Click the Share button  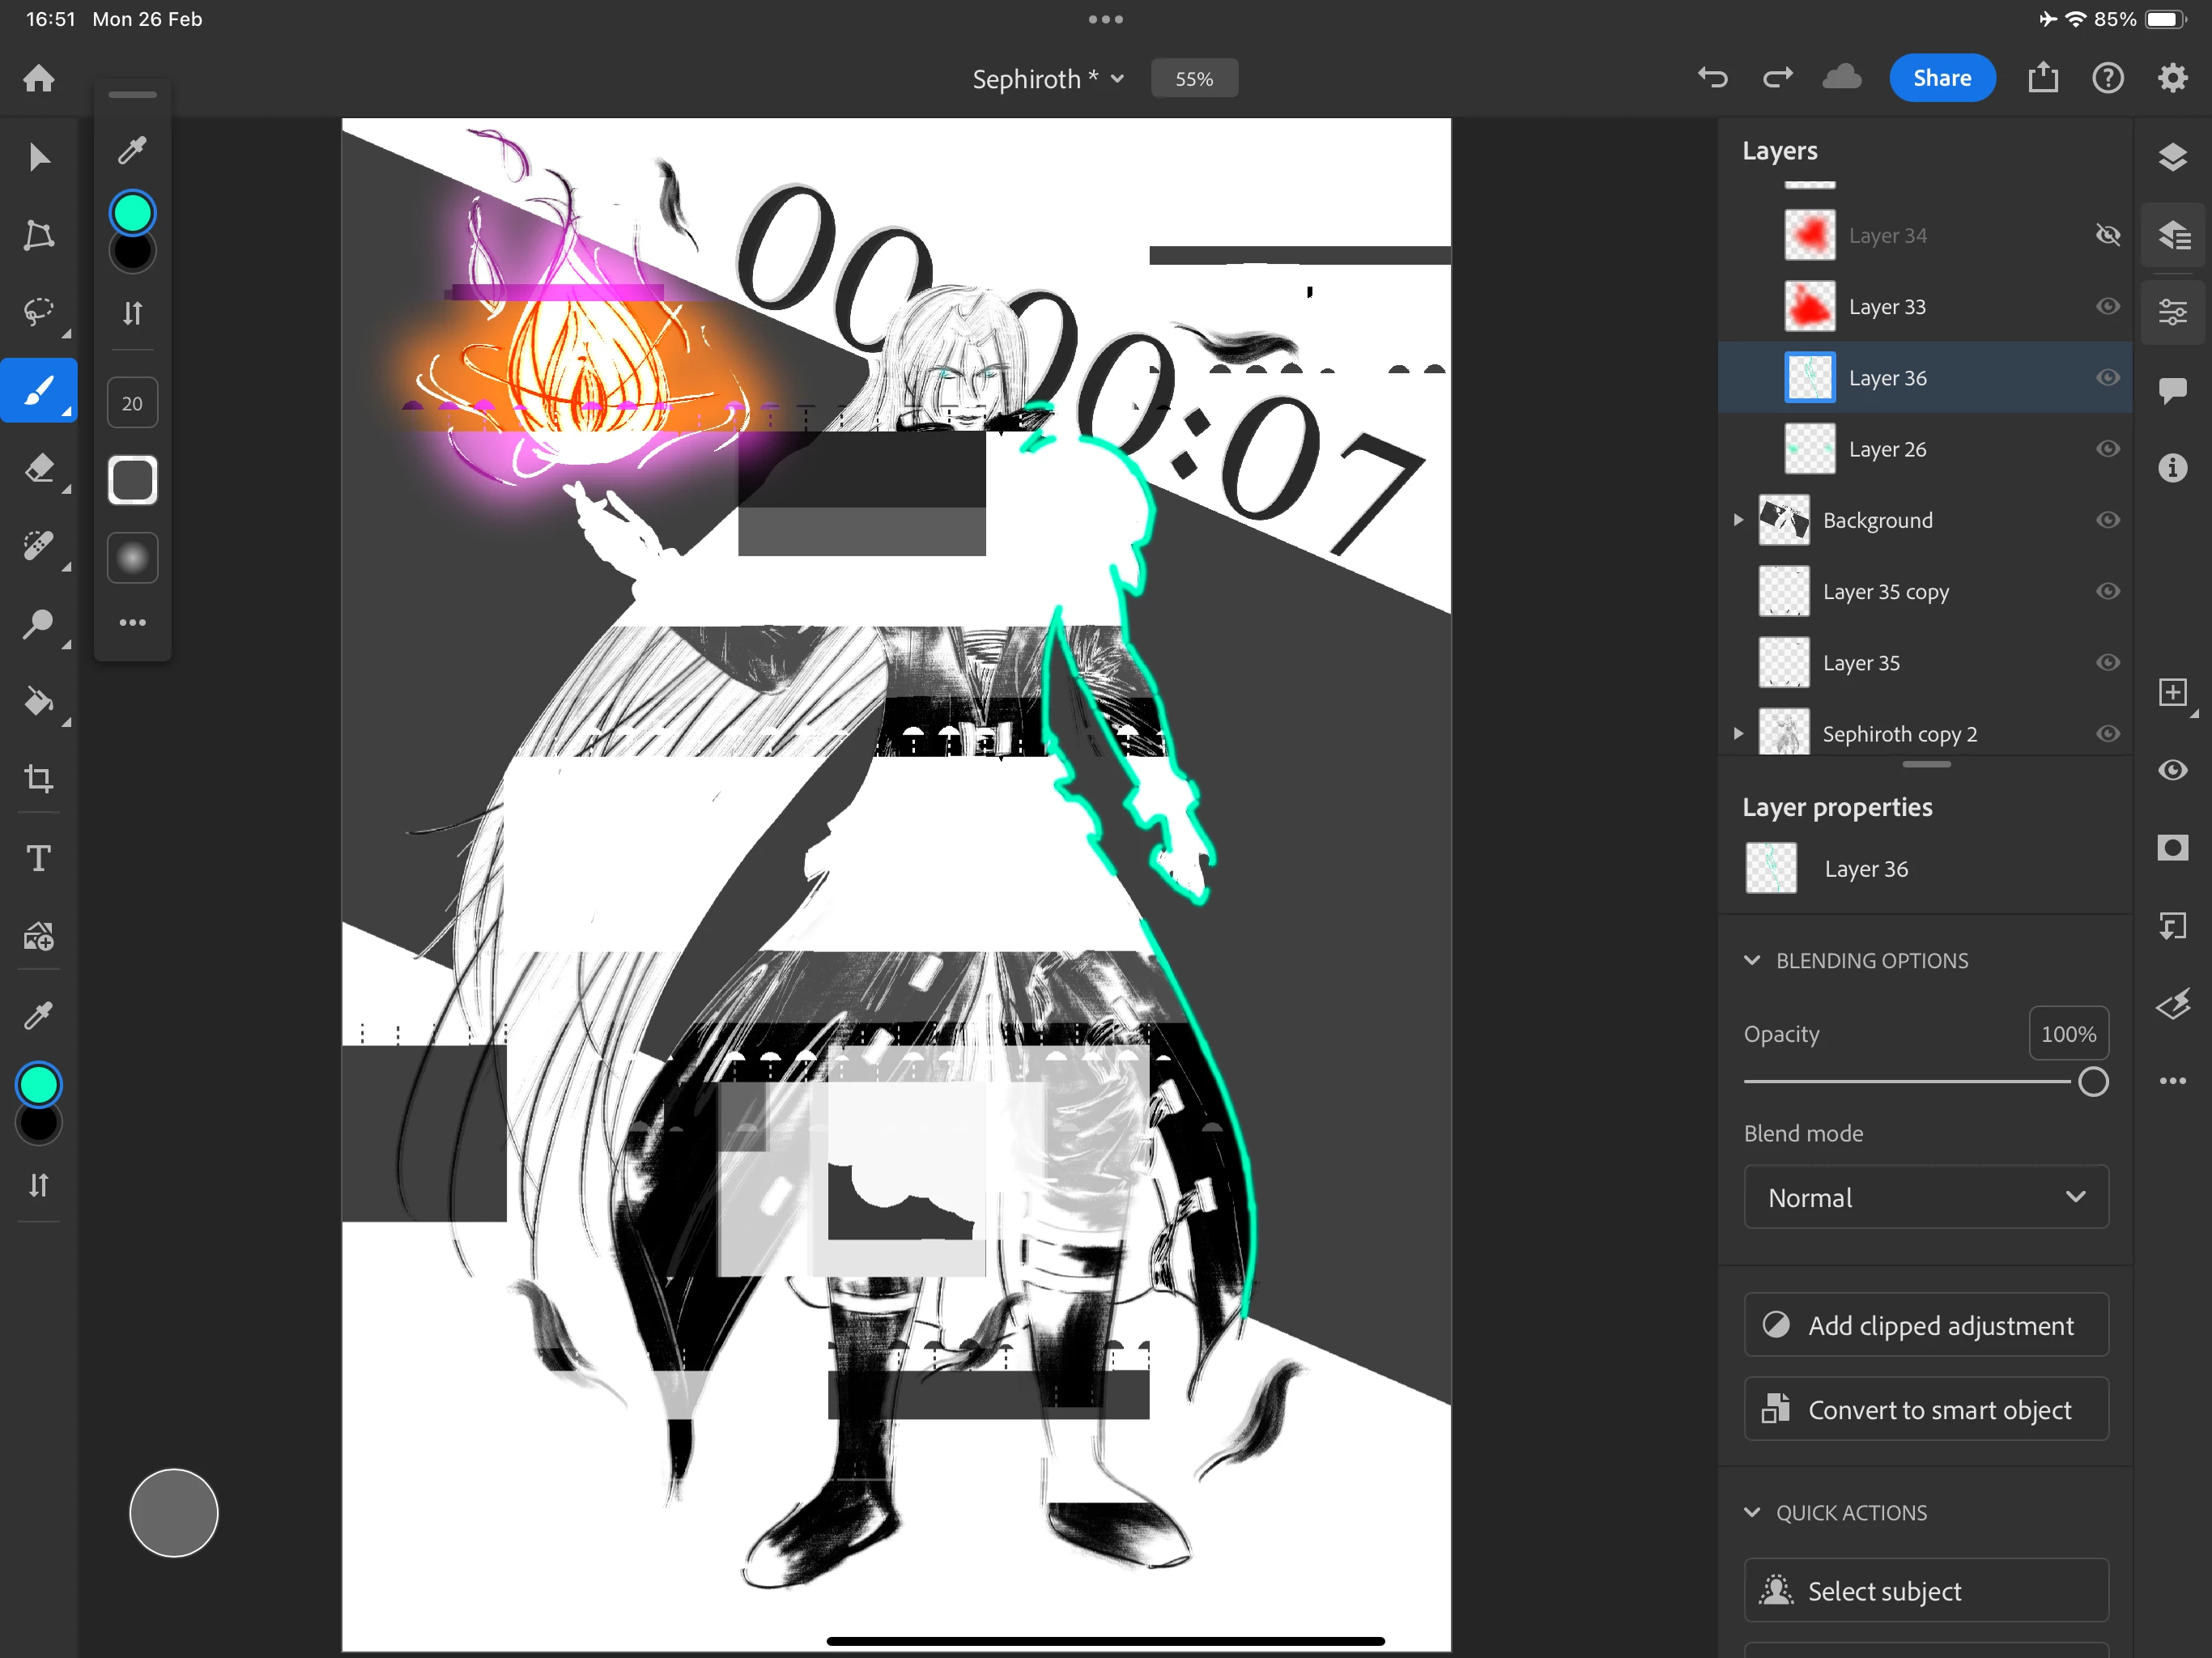[1941, 78]
